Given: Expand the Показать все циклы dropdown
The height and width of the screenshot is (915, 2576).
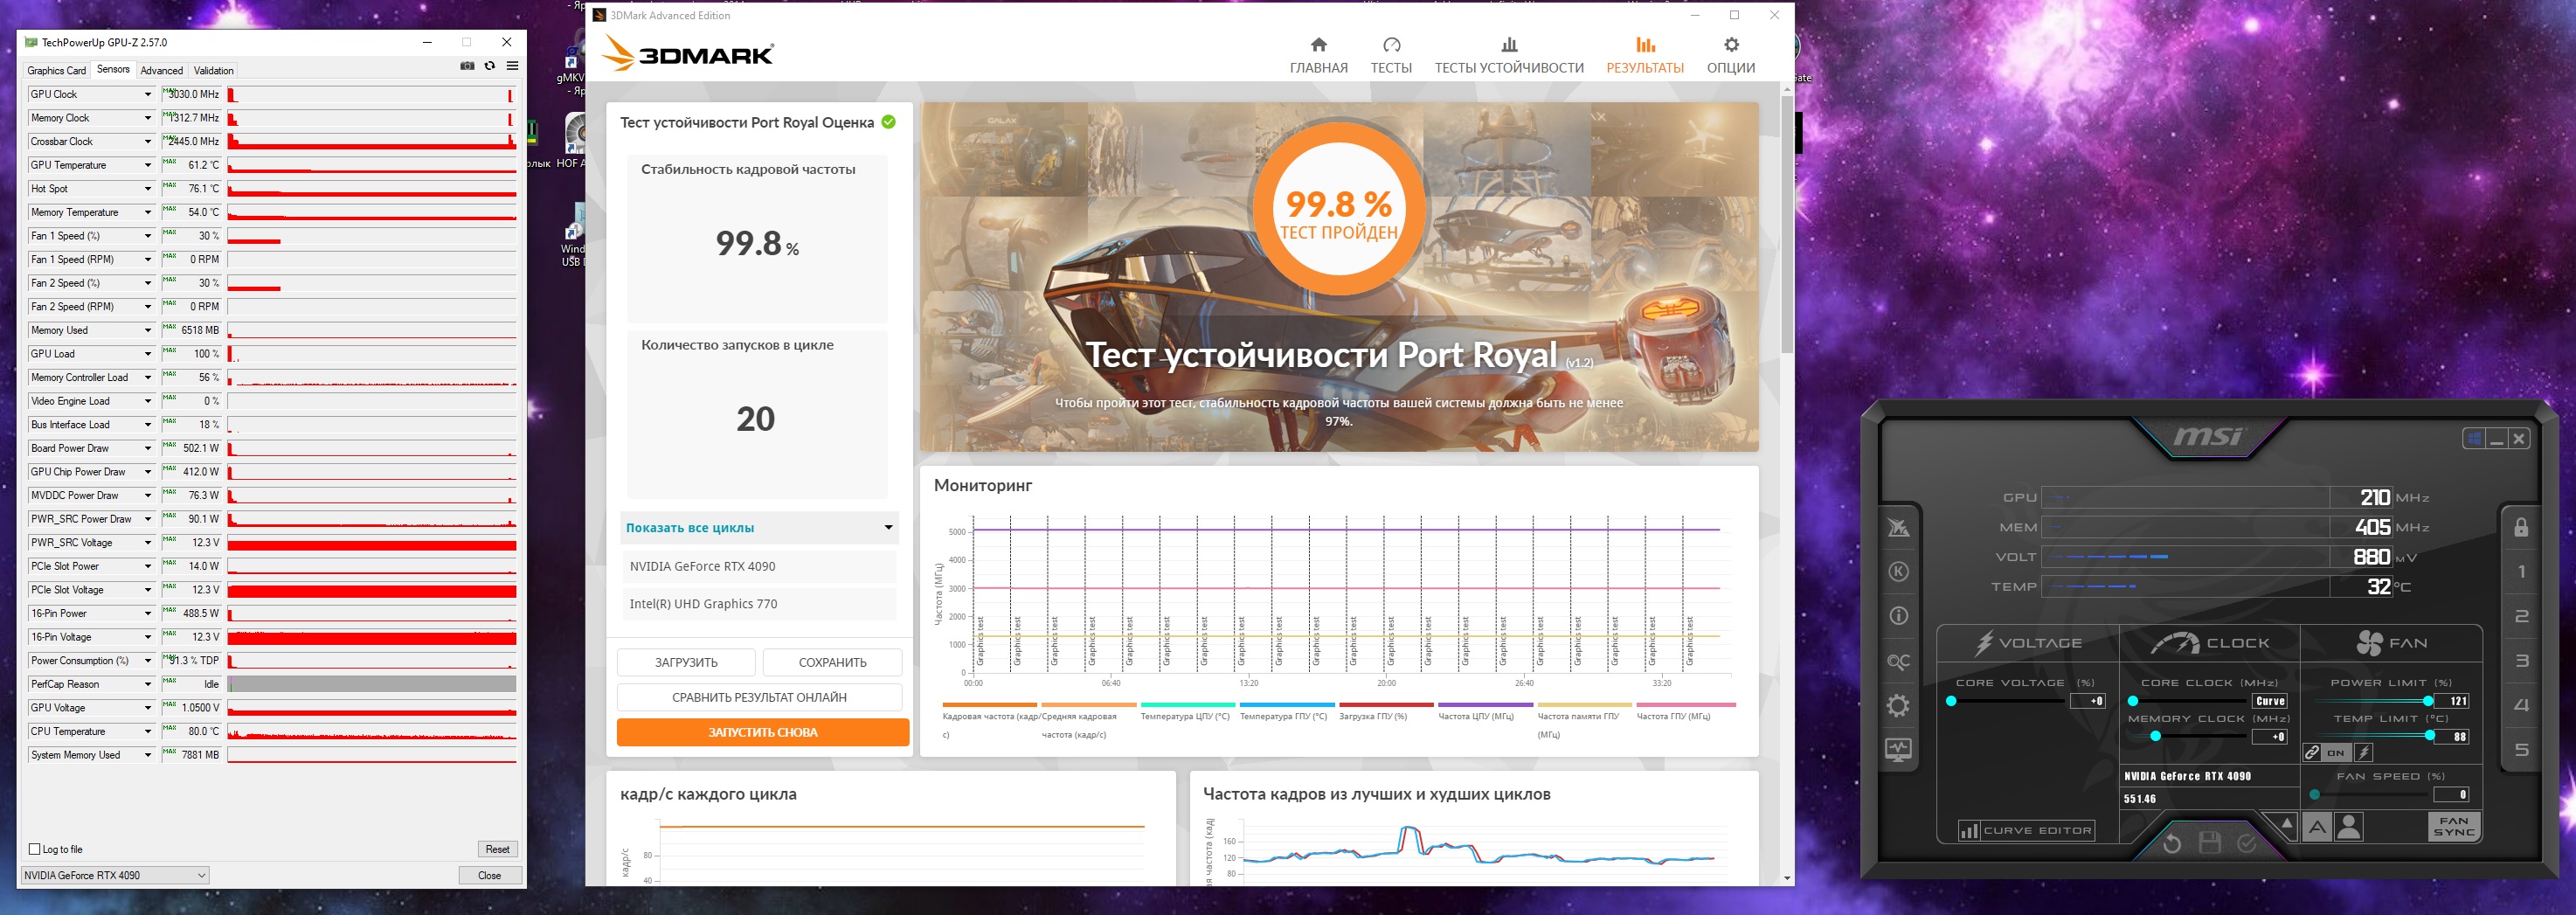Looking at the screenshot, I should click(x=759, y=528).
